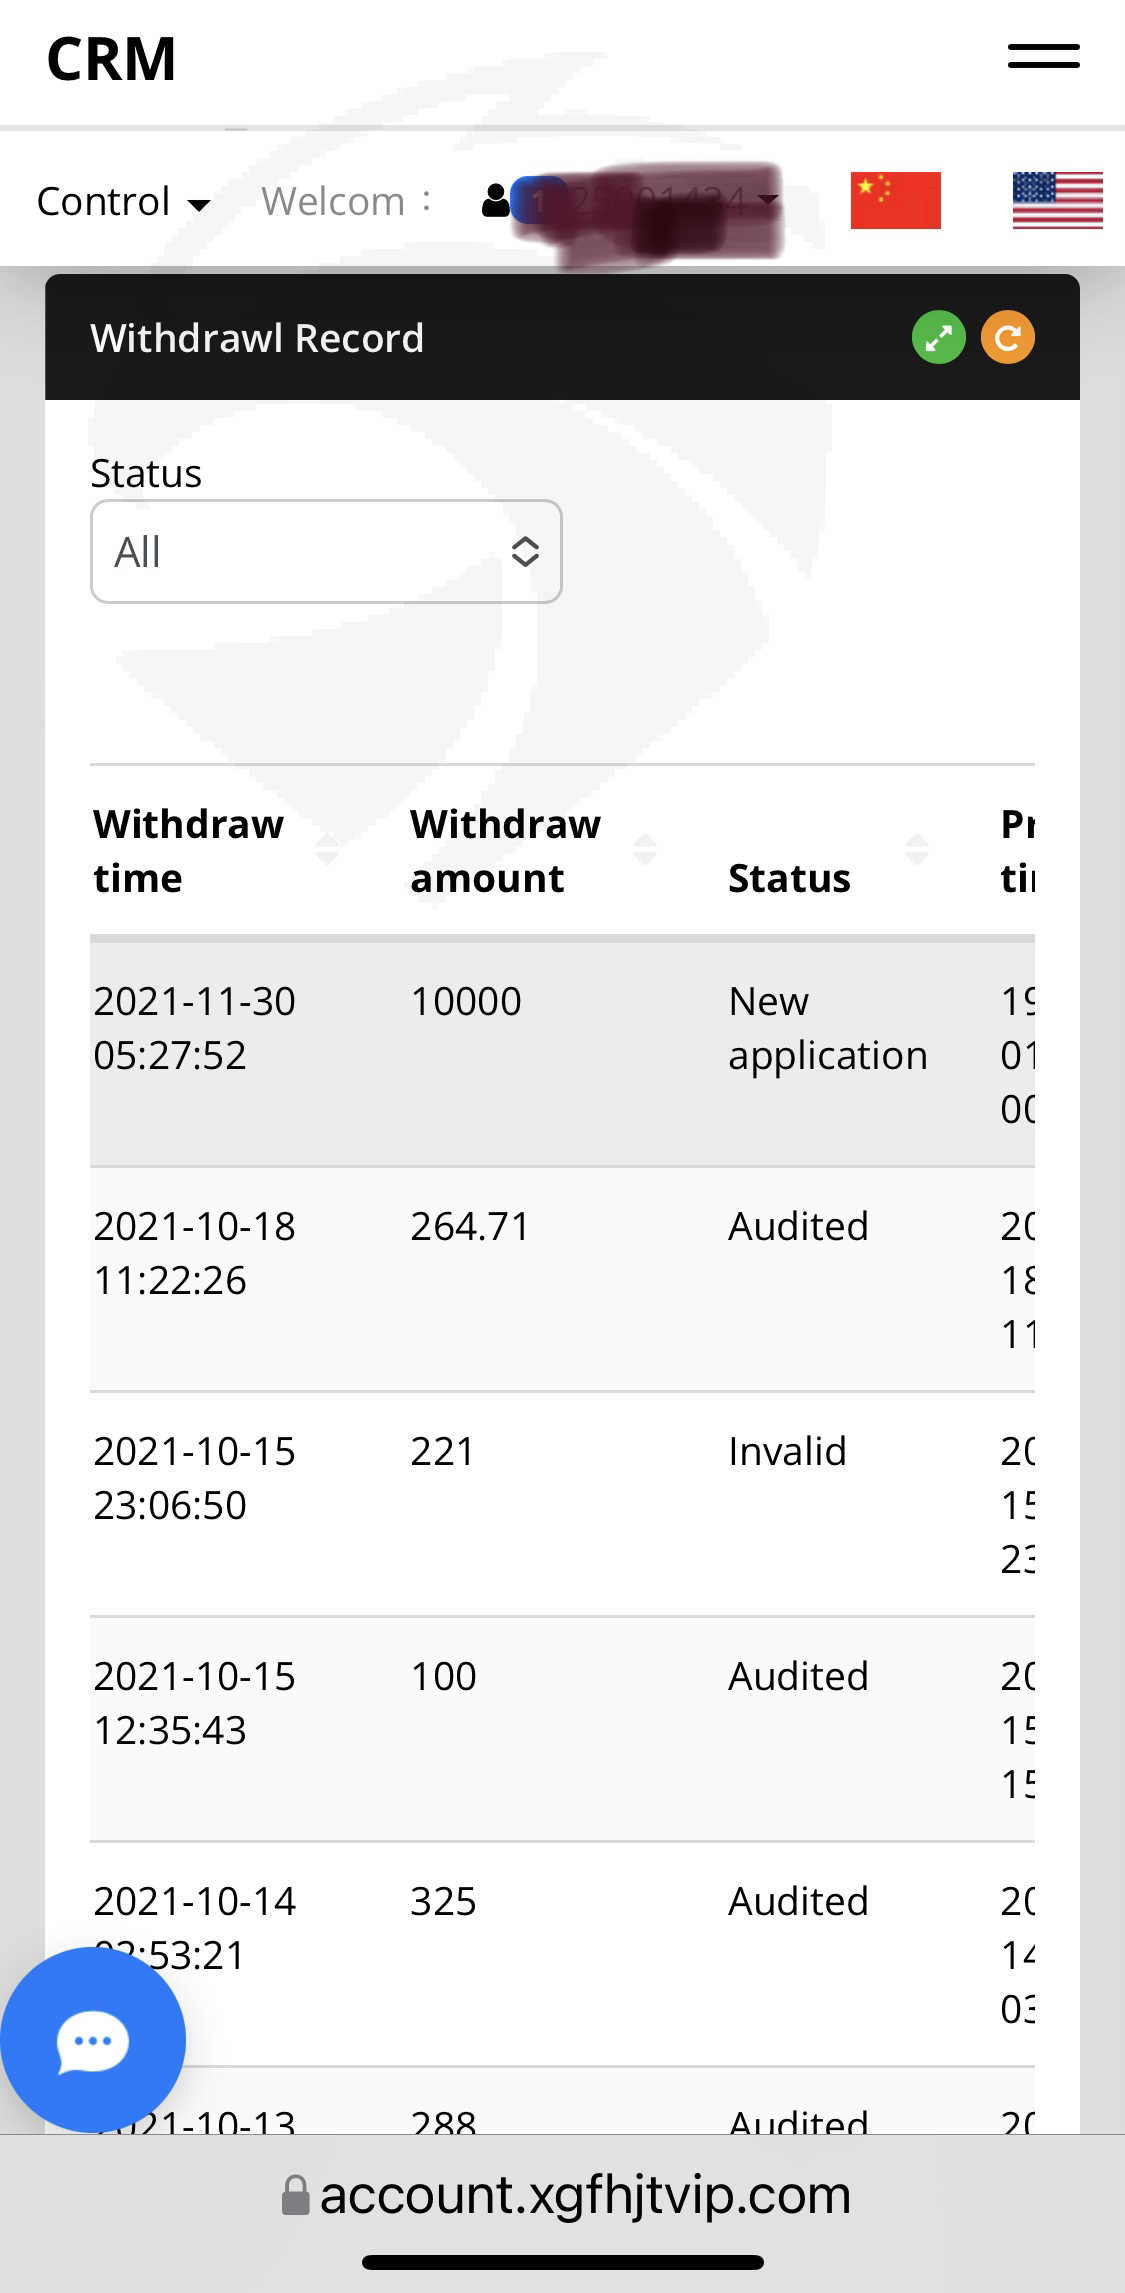Viewport: 1125px width, 2293px height.
Task: Open the hamburger menu
Action: (x=1043, y=57)
